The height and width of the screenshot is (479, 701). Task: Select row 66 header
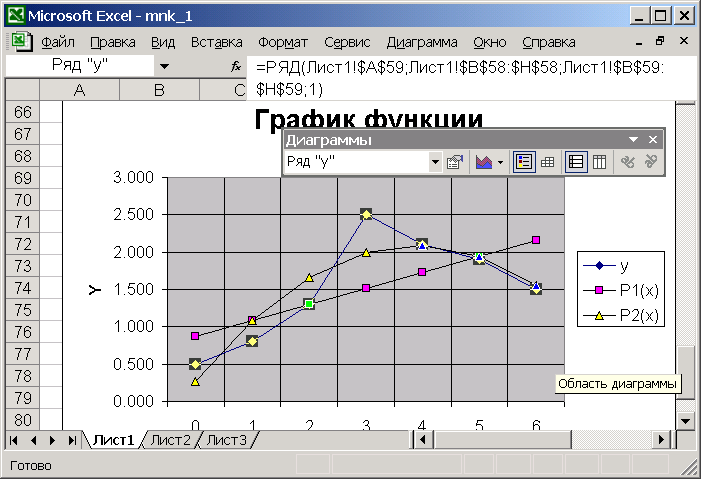click(23, 112)
